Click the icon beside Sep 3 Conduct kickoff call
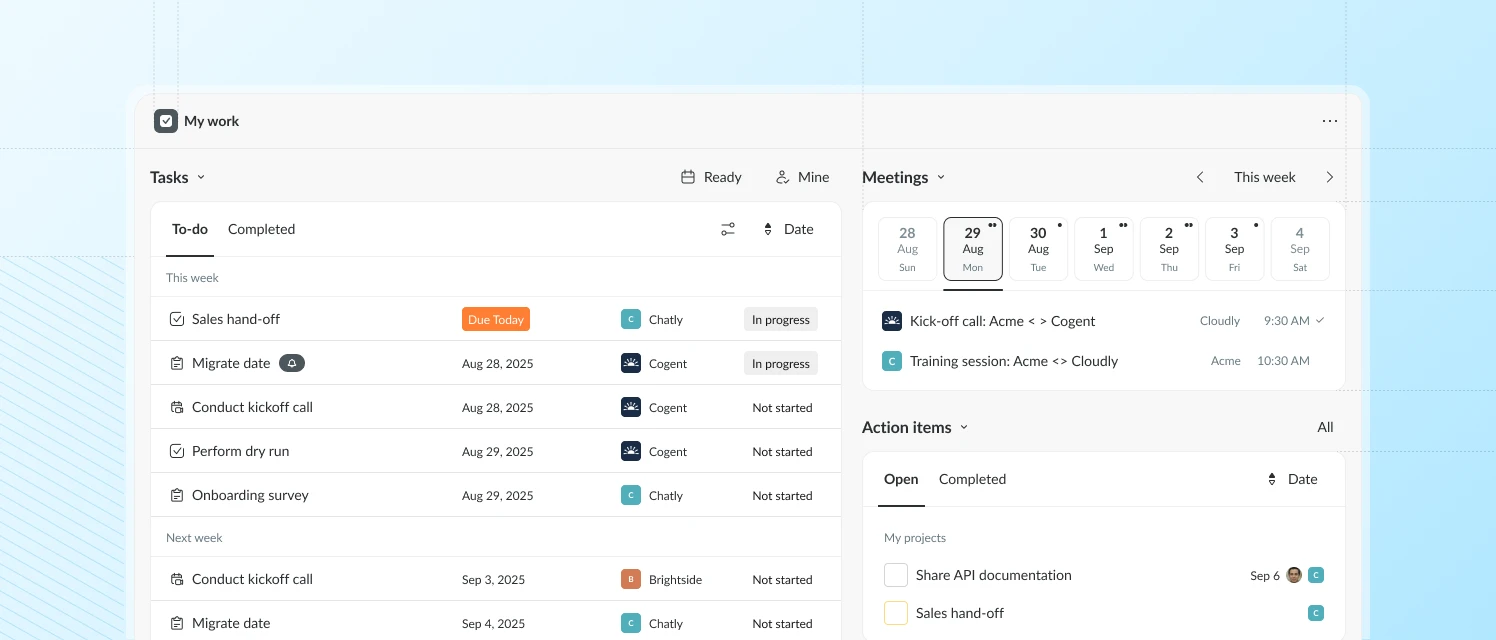The height and width of the screenshot is (640, 1496). [x=177, y=579]
